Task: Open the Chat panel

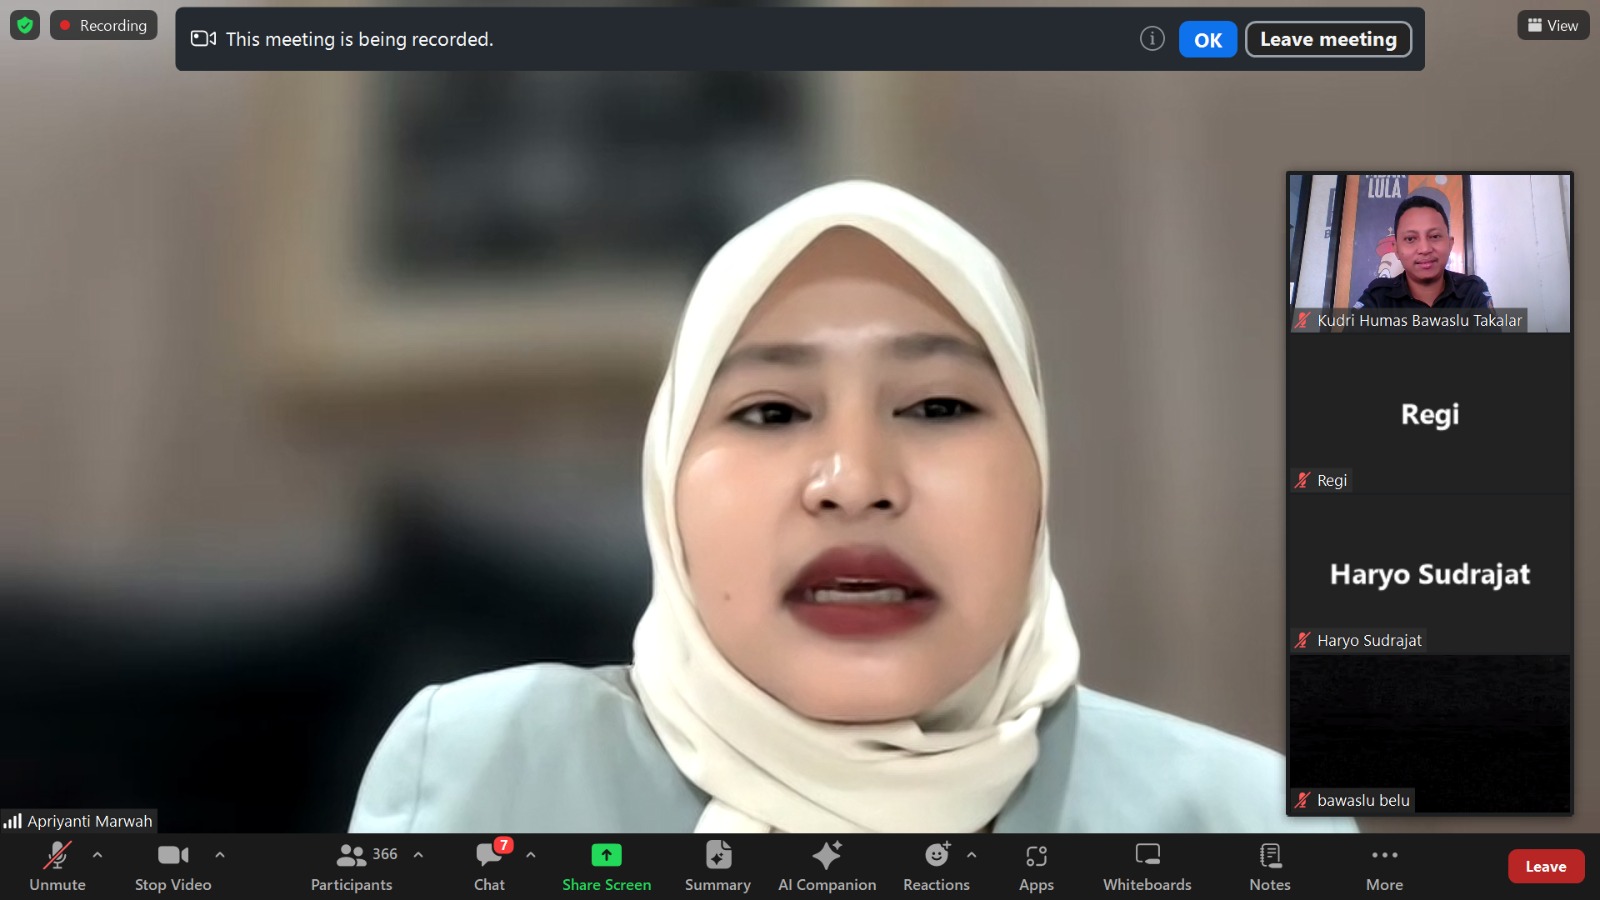Action: coord(488,866)
